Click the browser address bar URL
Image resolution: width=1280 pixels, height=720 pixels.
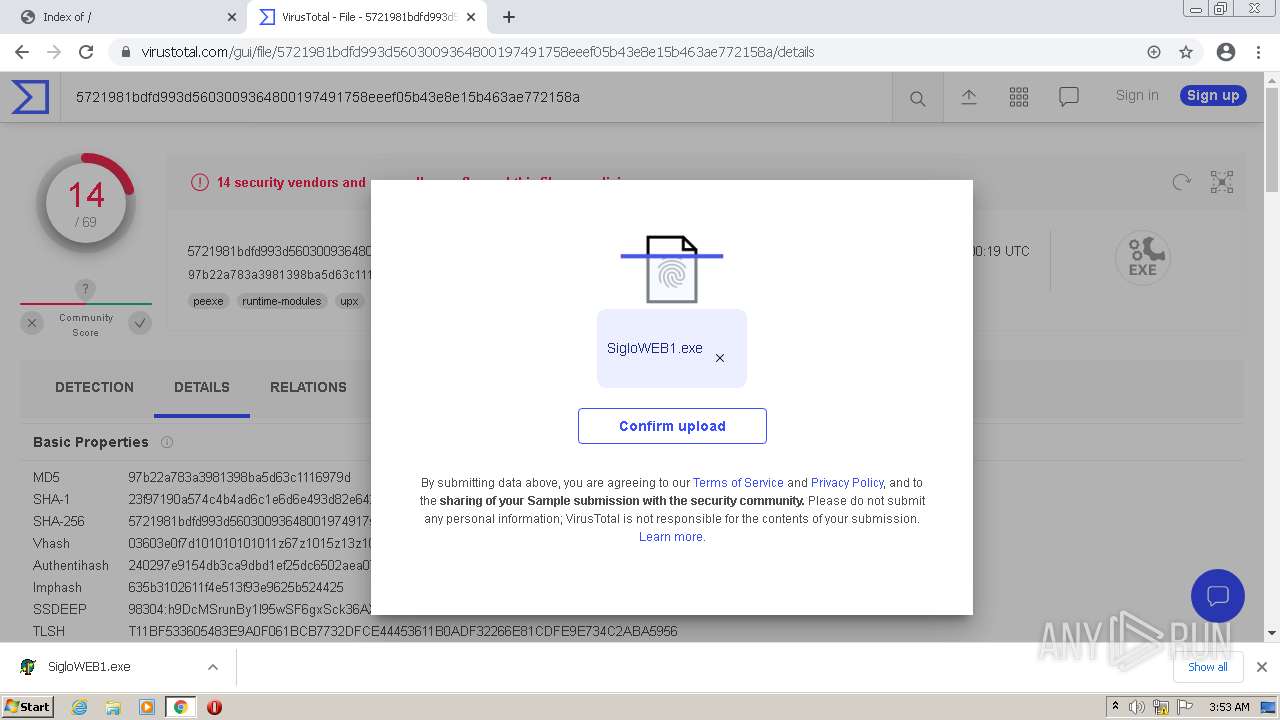coord(478,52)
